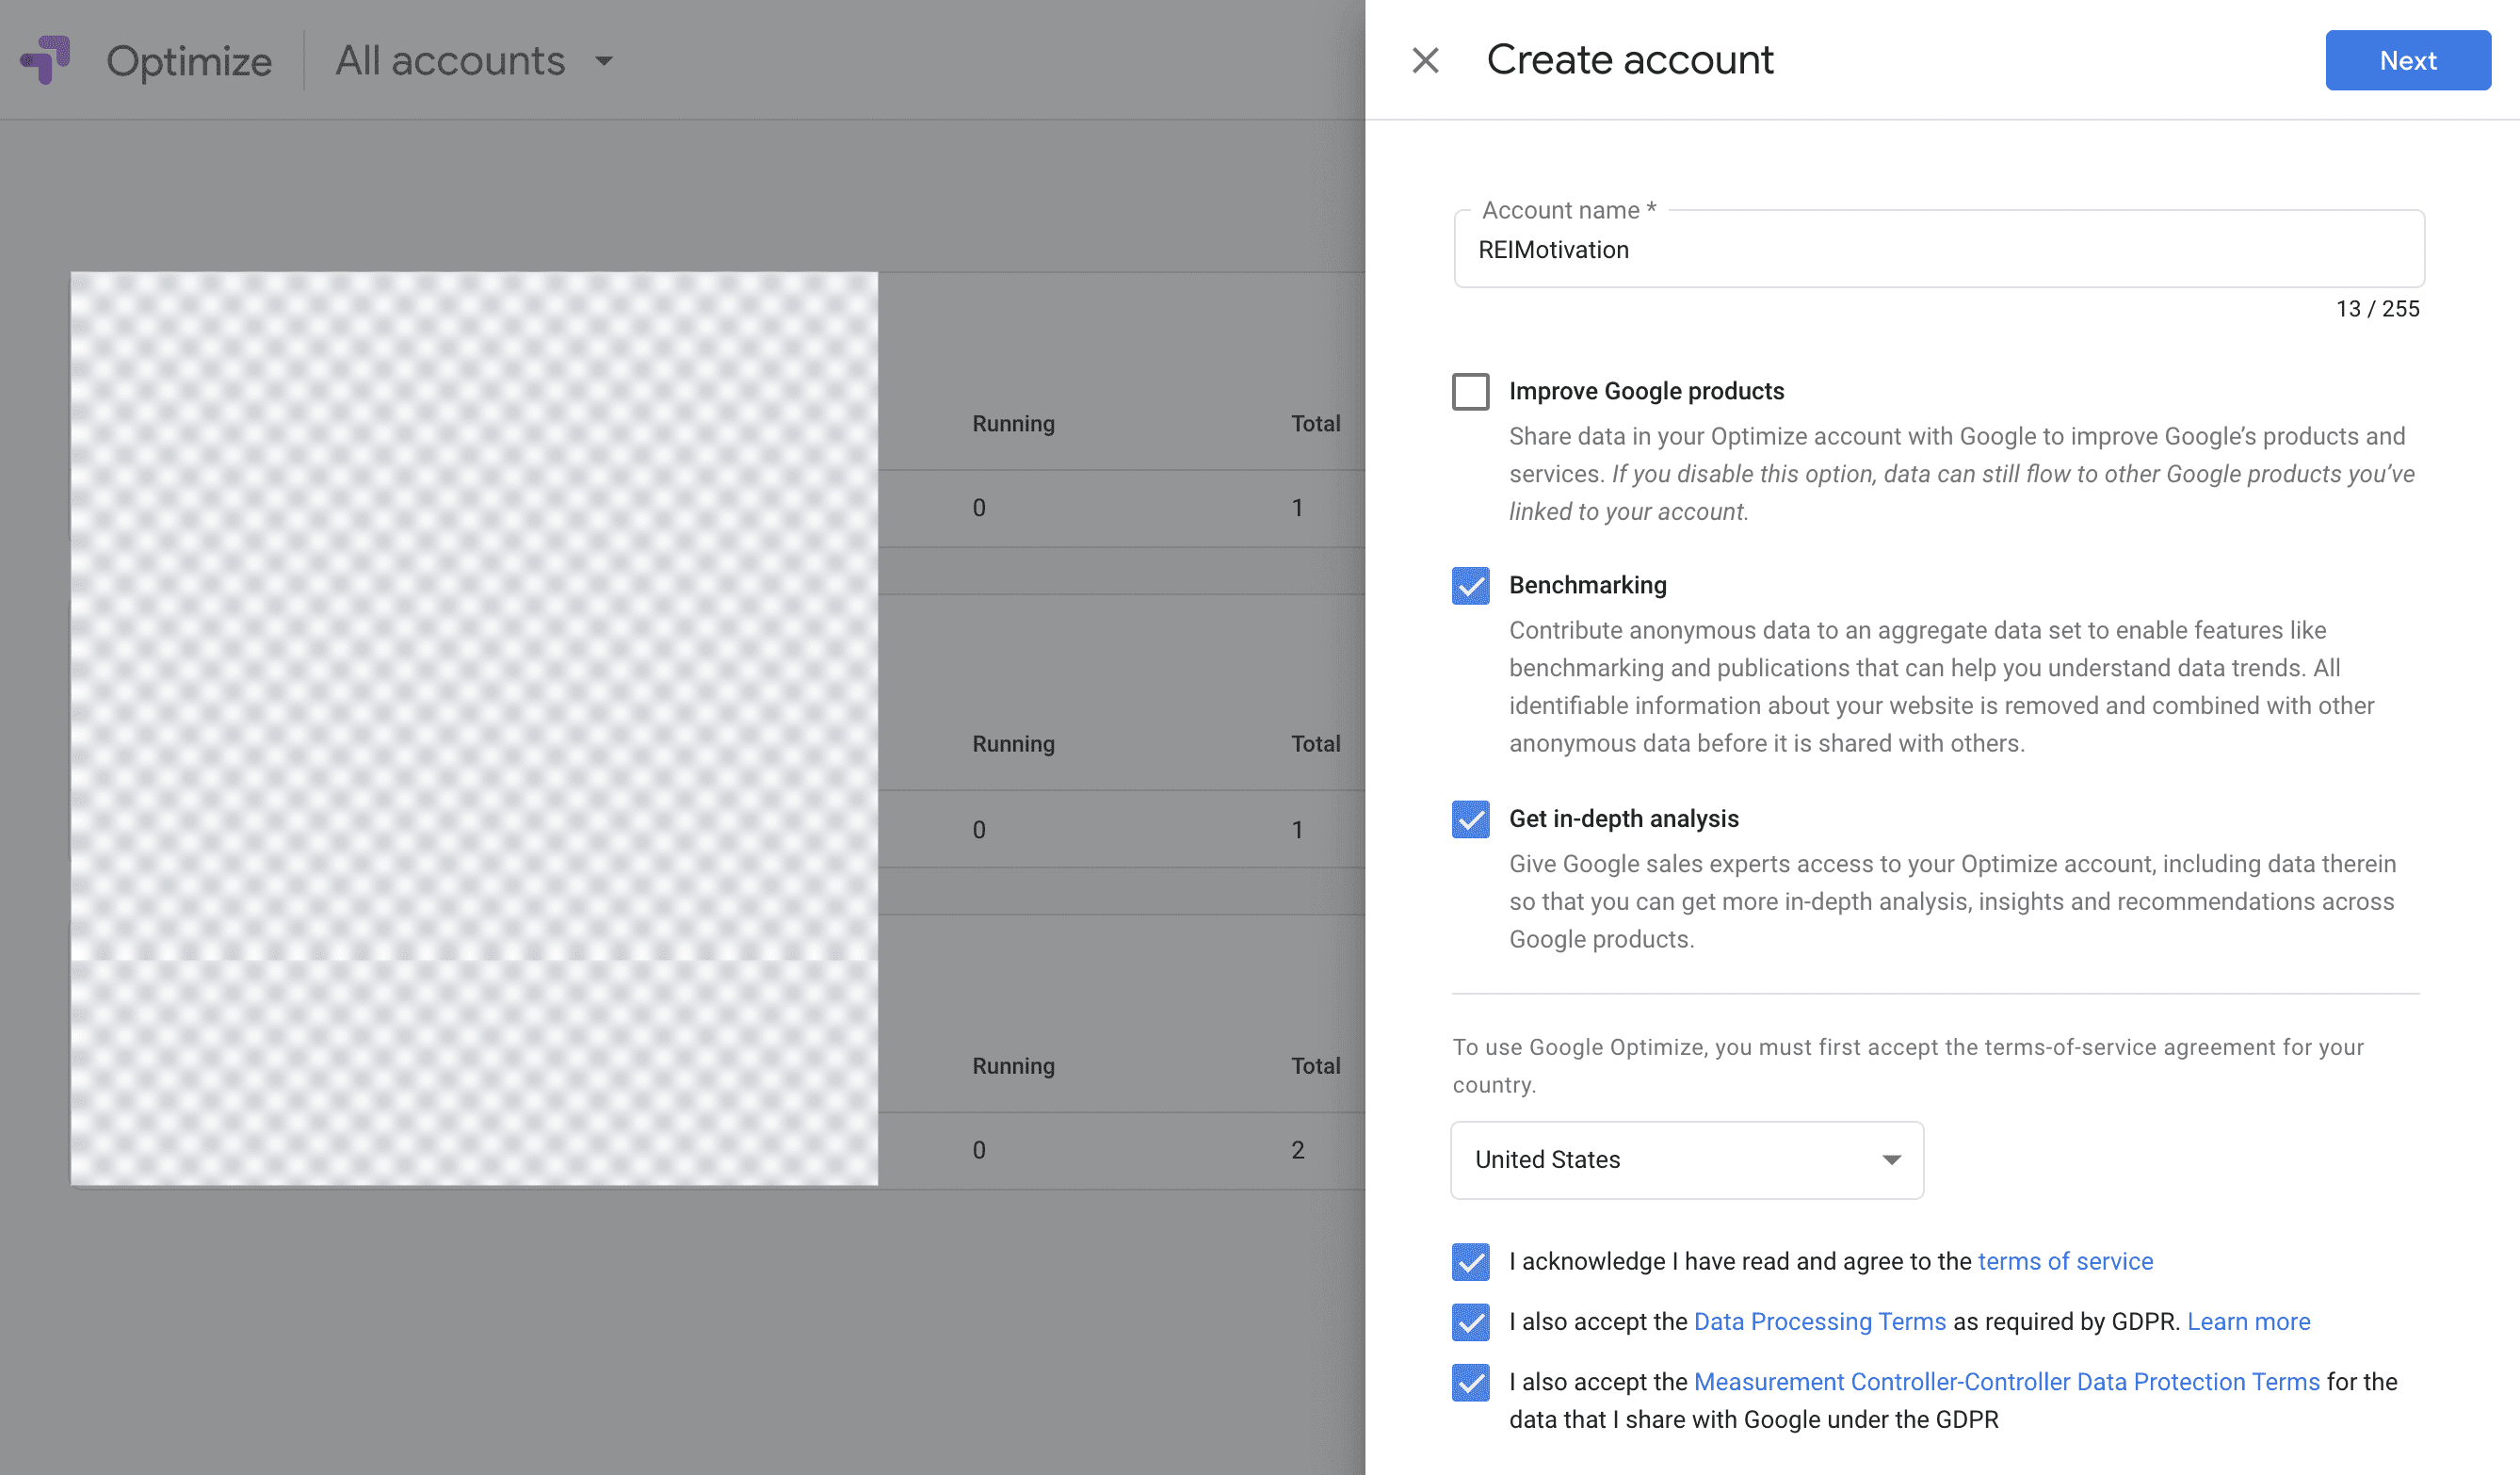
Task: Uncheck Get in-depth analysis checkbox
Action: click(x=1470, y=819)
